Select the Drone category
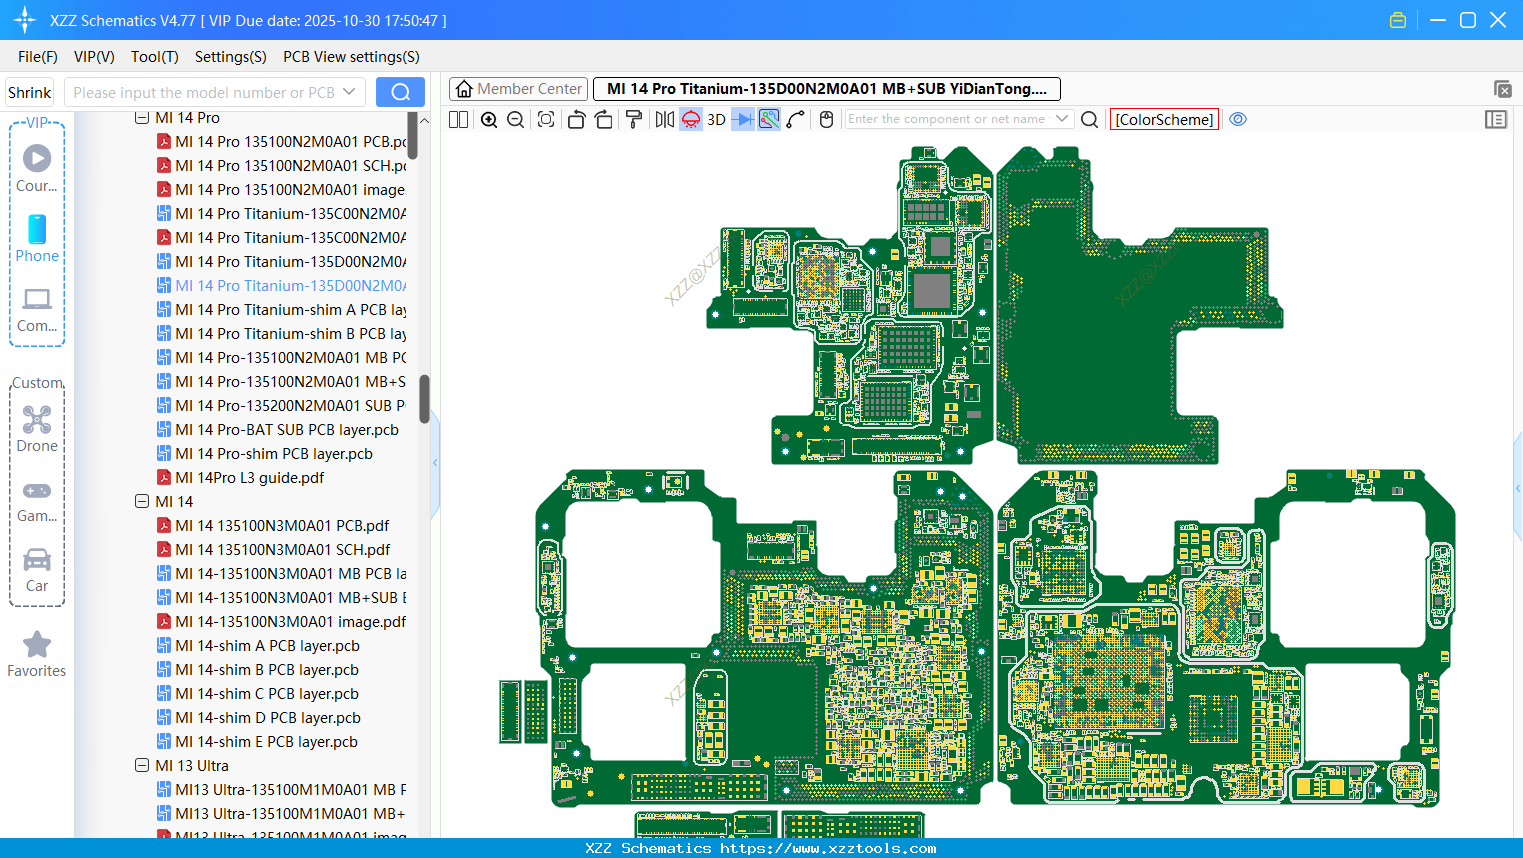The height and width of the screenshot is (858, 1523). tap(37, 429)
